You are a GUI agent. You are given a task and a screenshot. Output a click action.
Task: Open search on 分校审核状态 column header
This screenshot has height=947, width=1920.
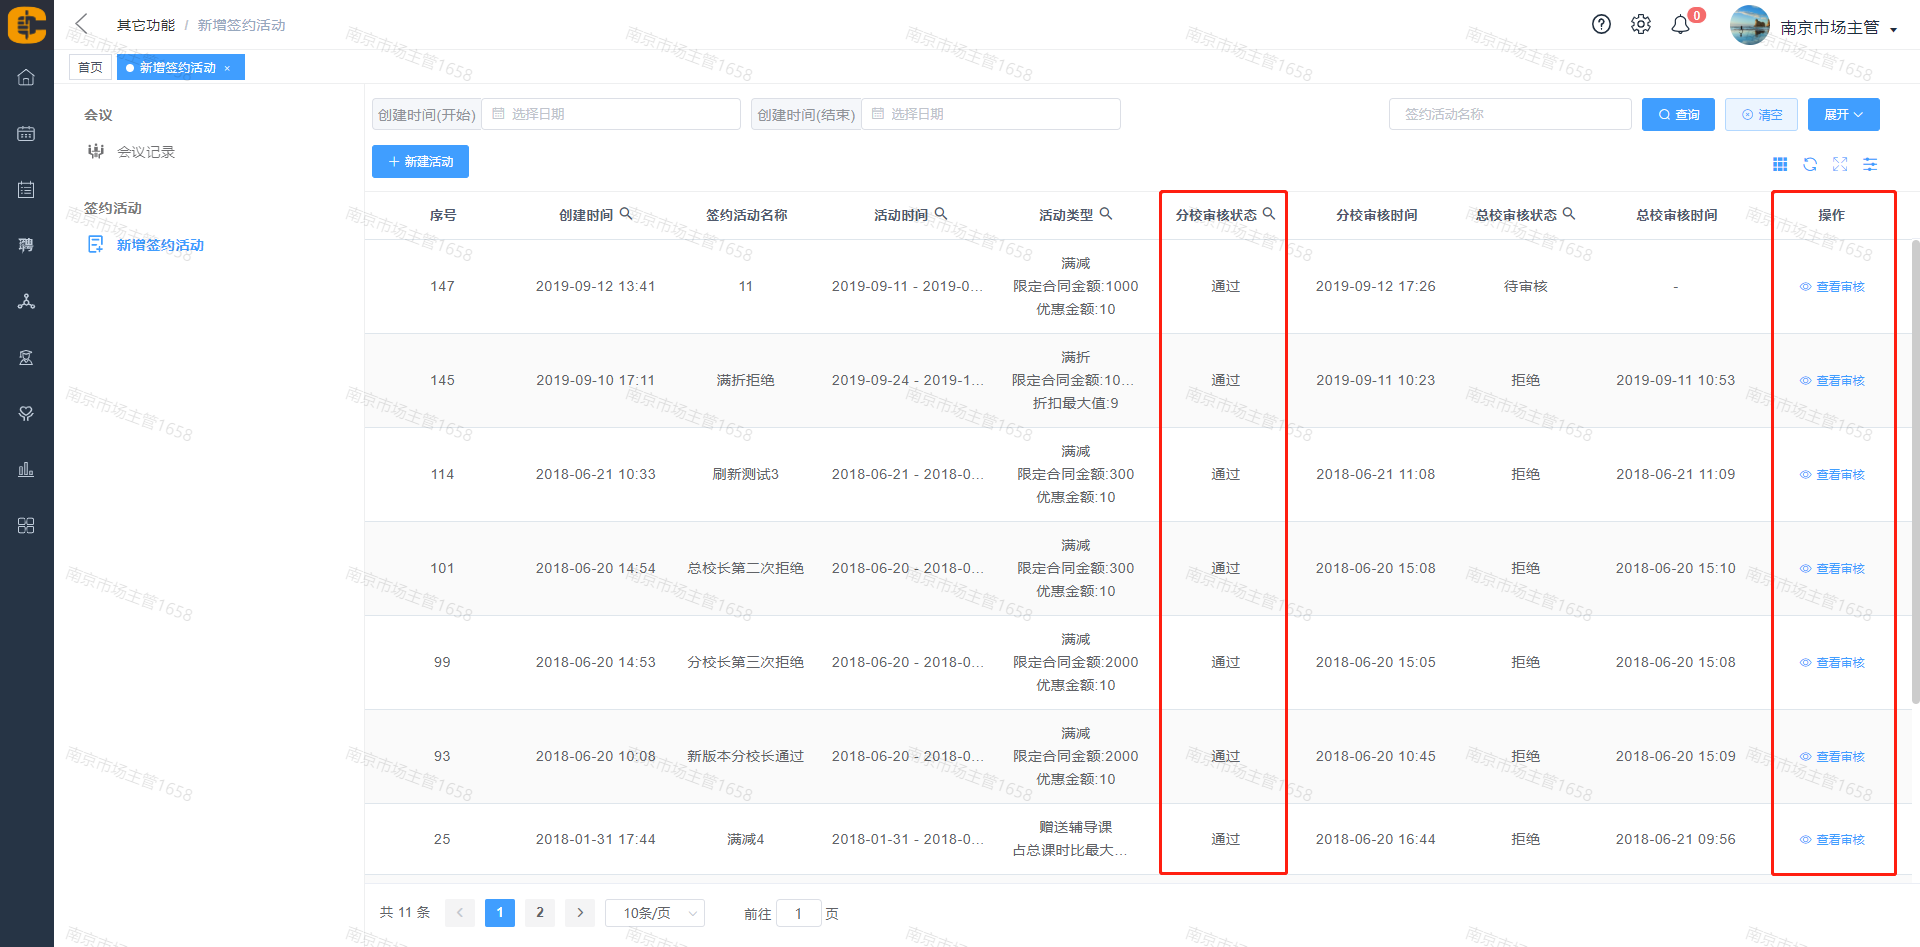click(1269, 214)
